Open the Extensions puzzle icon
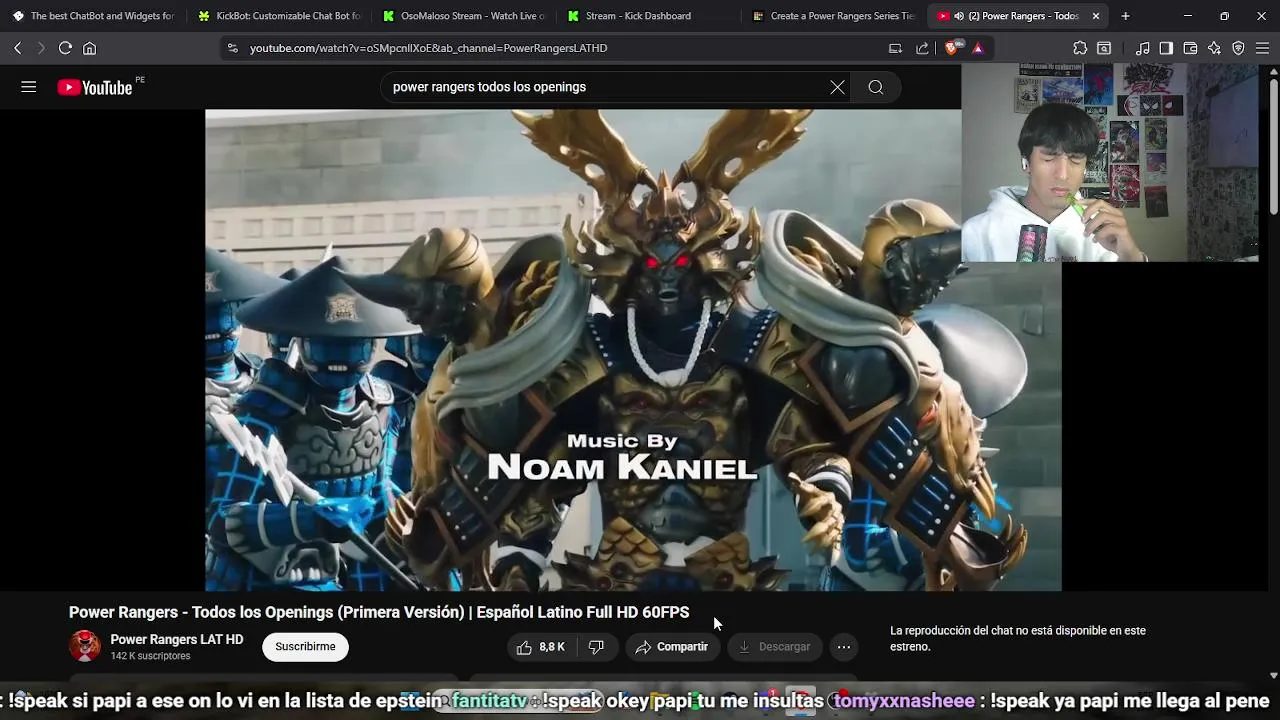This screenshot has height=720, width=1280. click(1080, 48)
